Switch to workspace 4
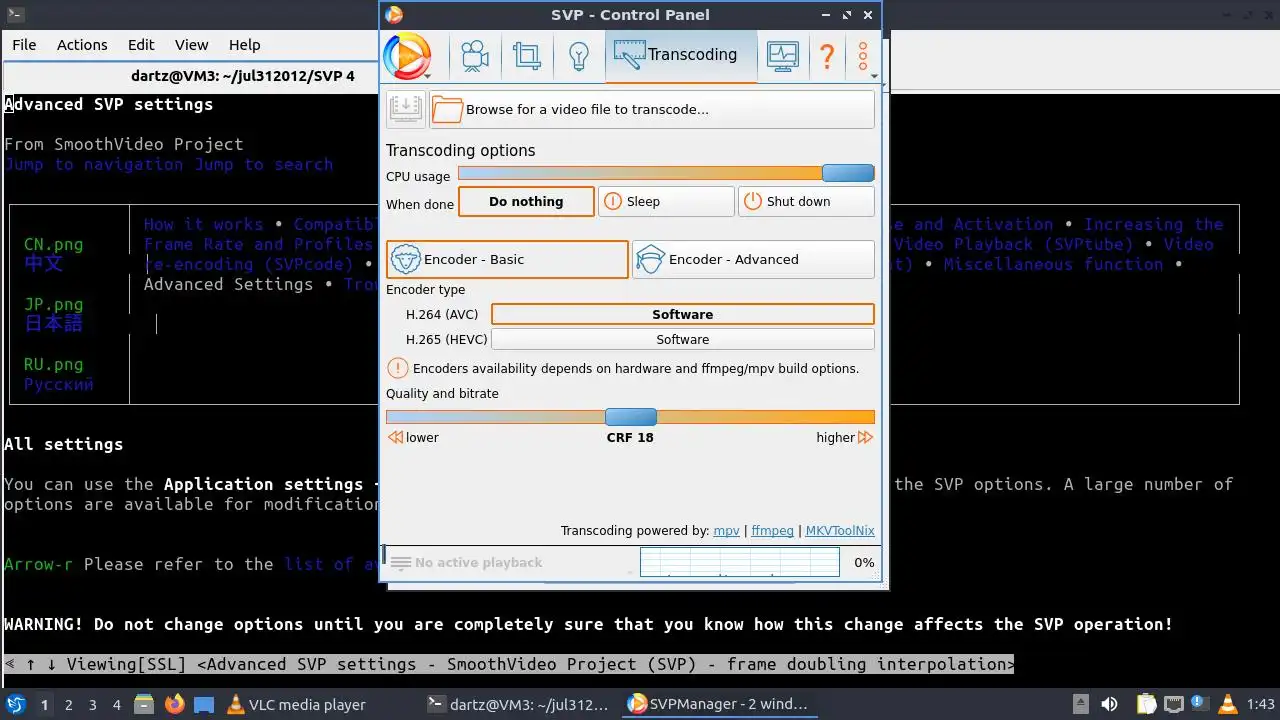1280x720 pixels. tap(117, 704)
